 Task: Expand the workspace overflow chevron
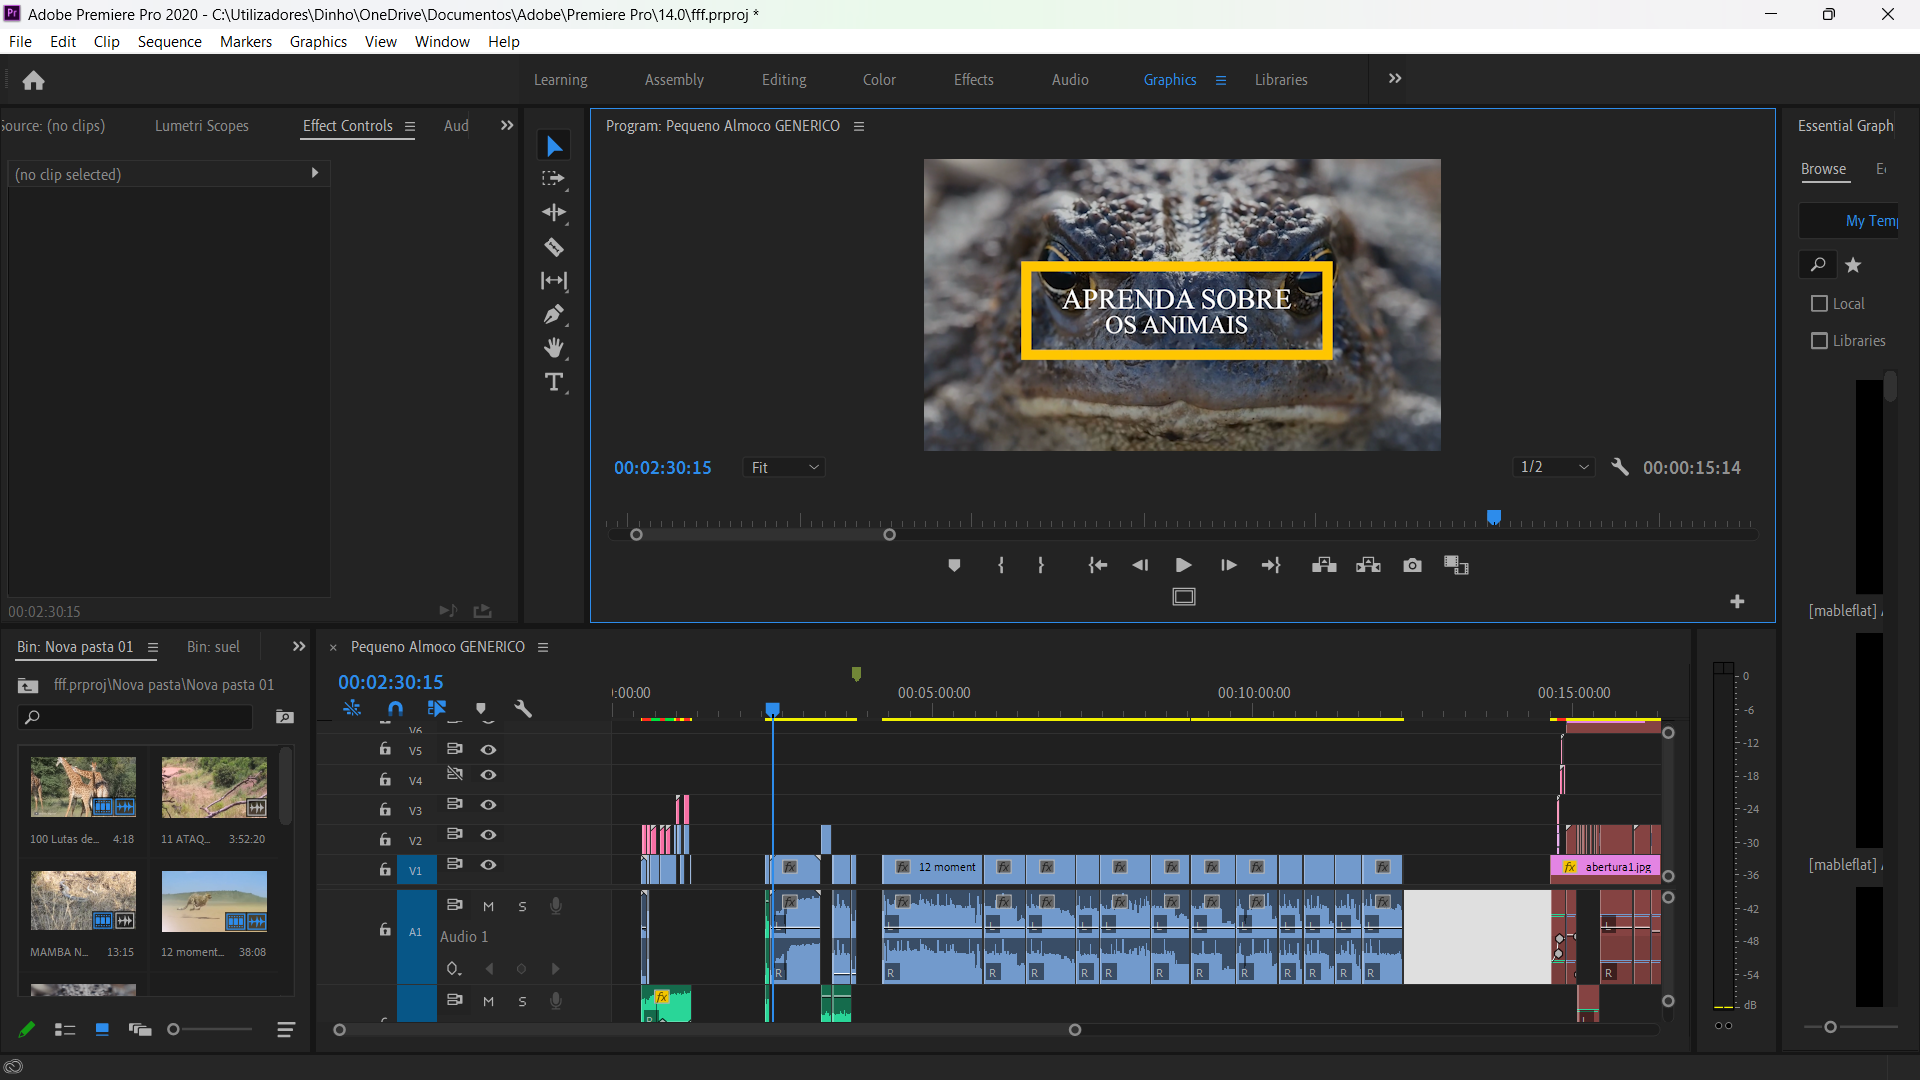(1395, 79)
